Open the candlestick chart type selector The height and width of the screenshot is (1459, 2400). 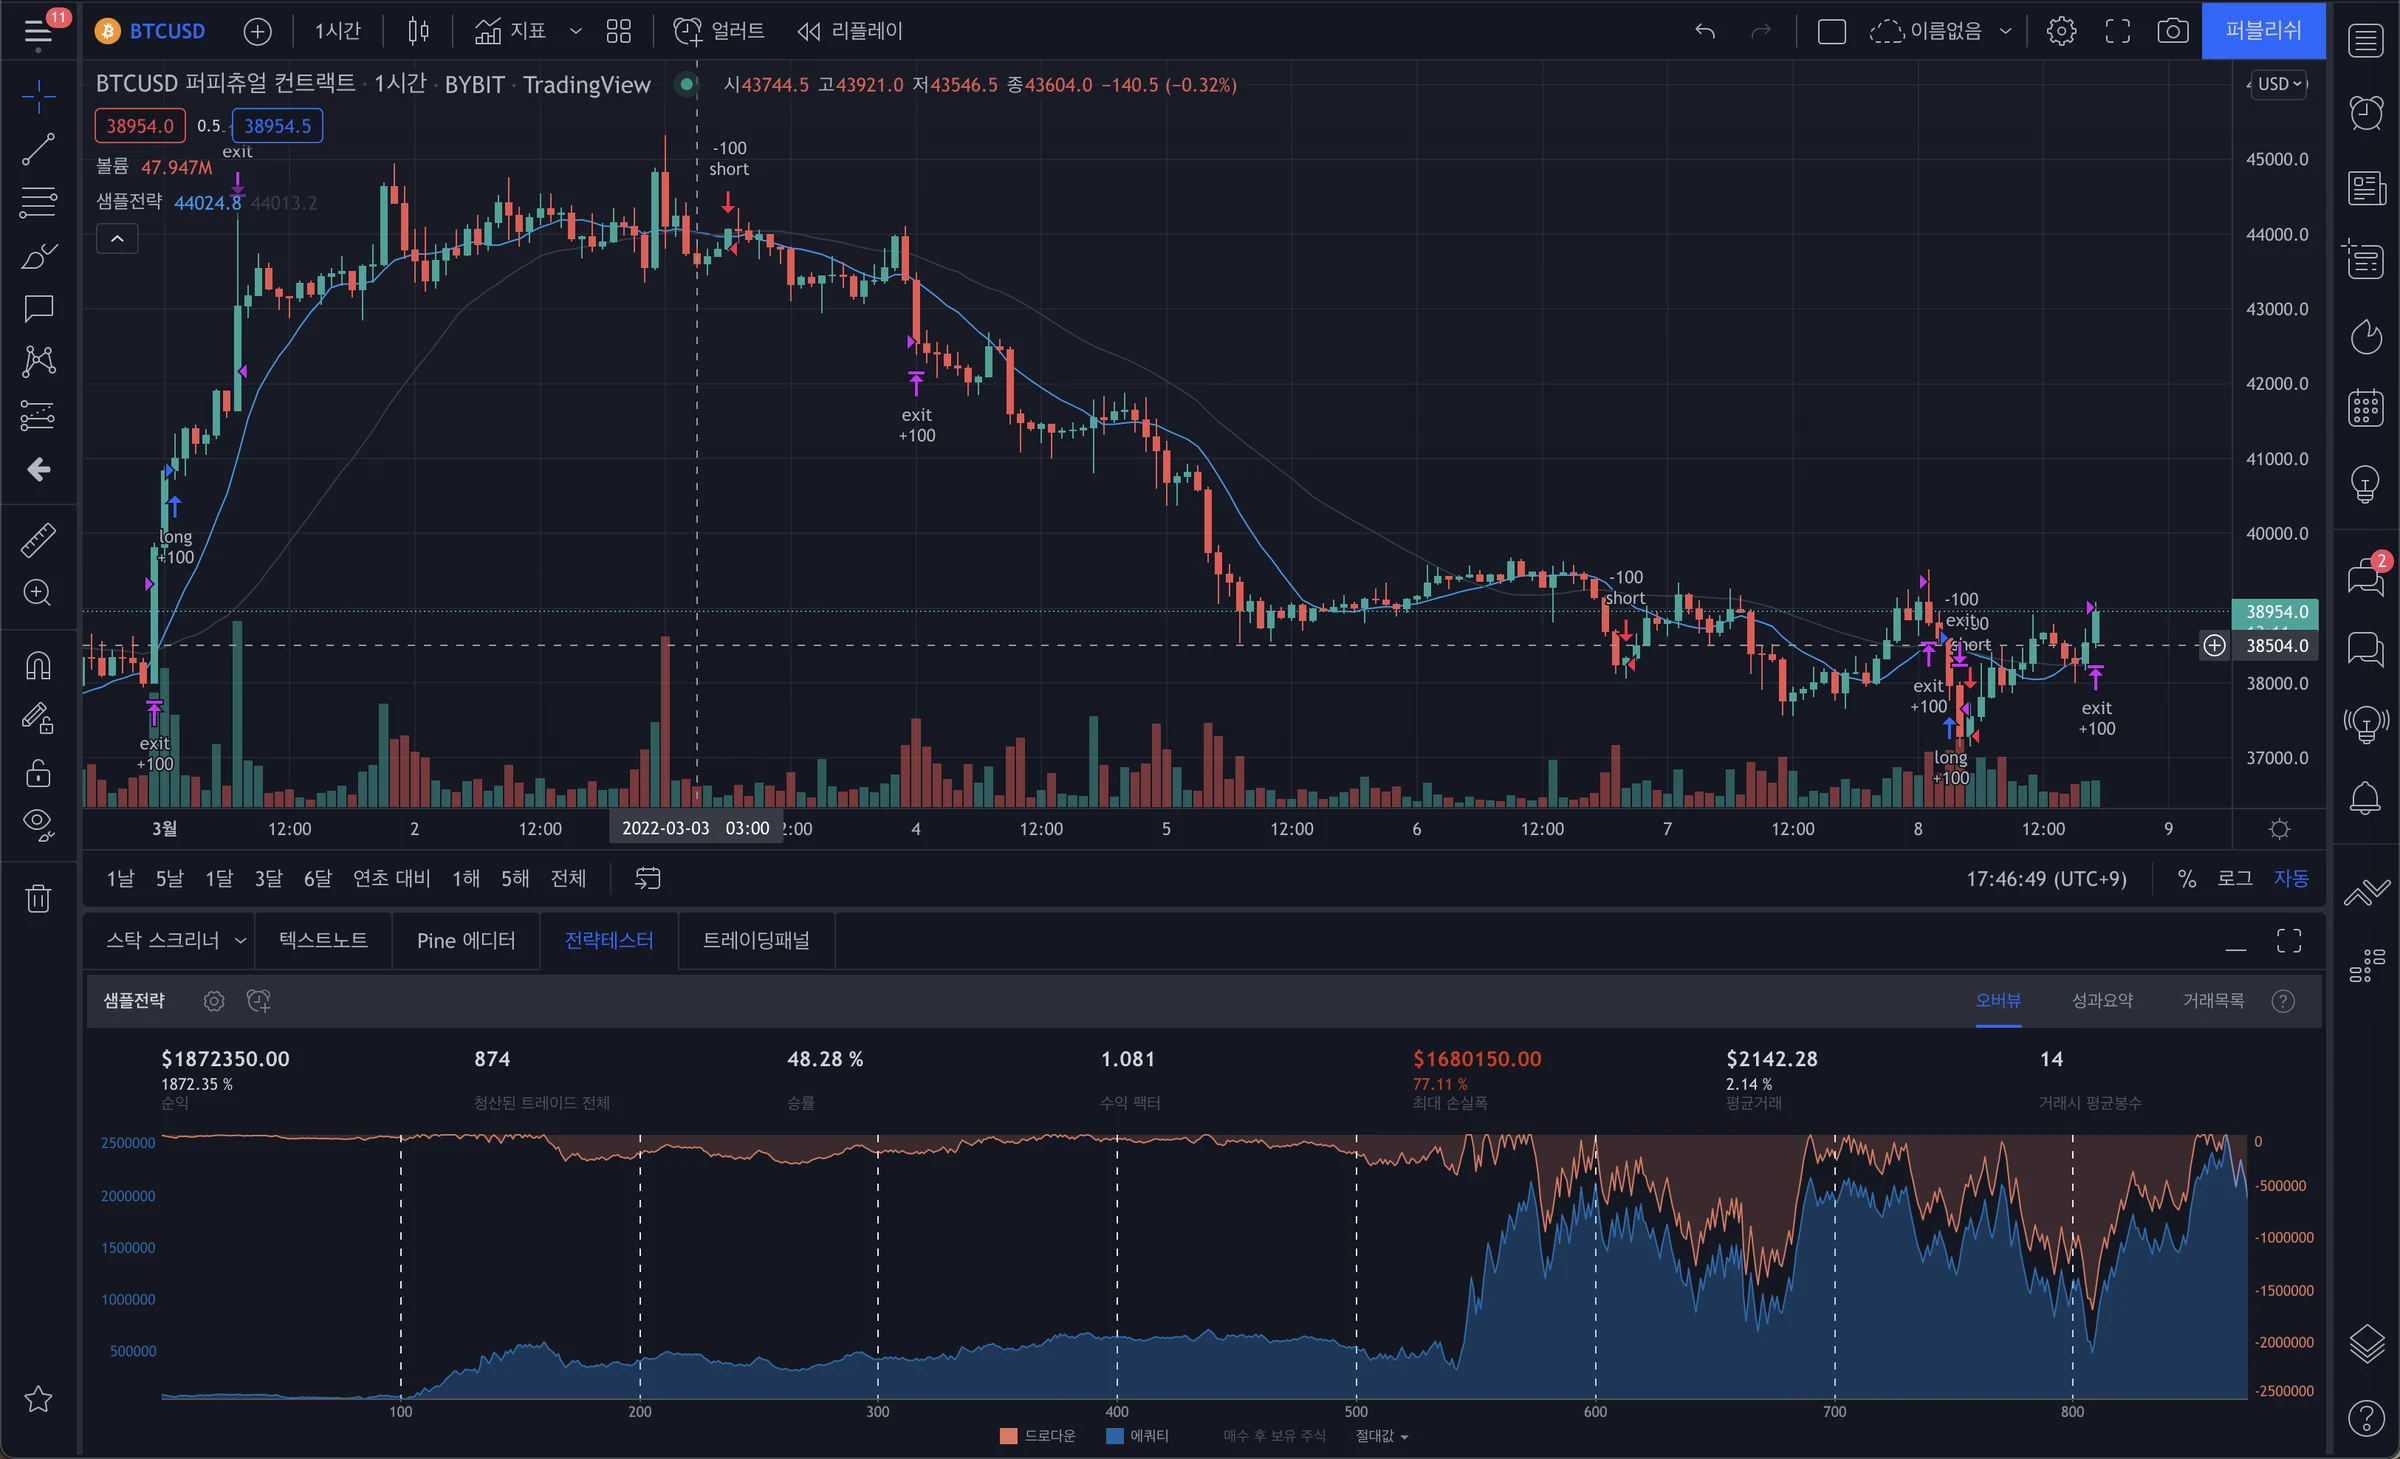pos(418,31)
